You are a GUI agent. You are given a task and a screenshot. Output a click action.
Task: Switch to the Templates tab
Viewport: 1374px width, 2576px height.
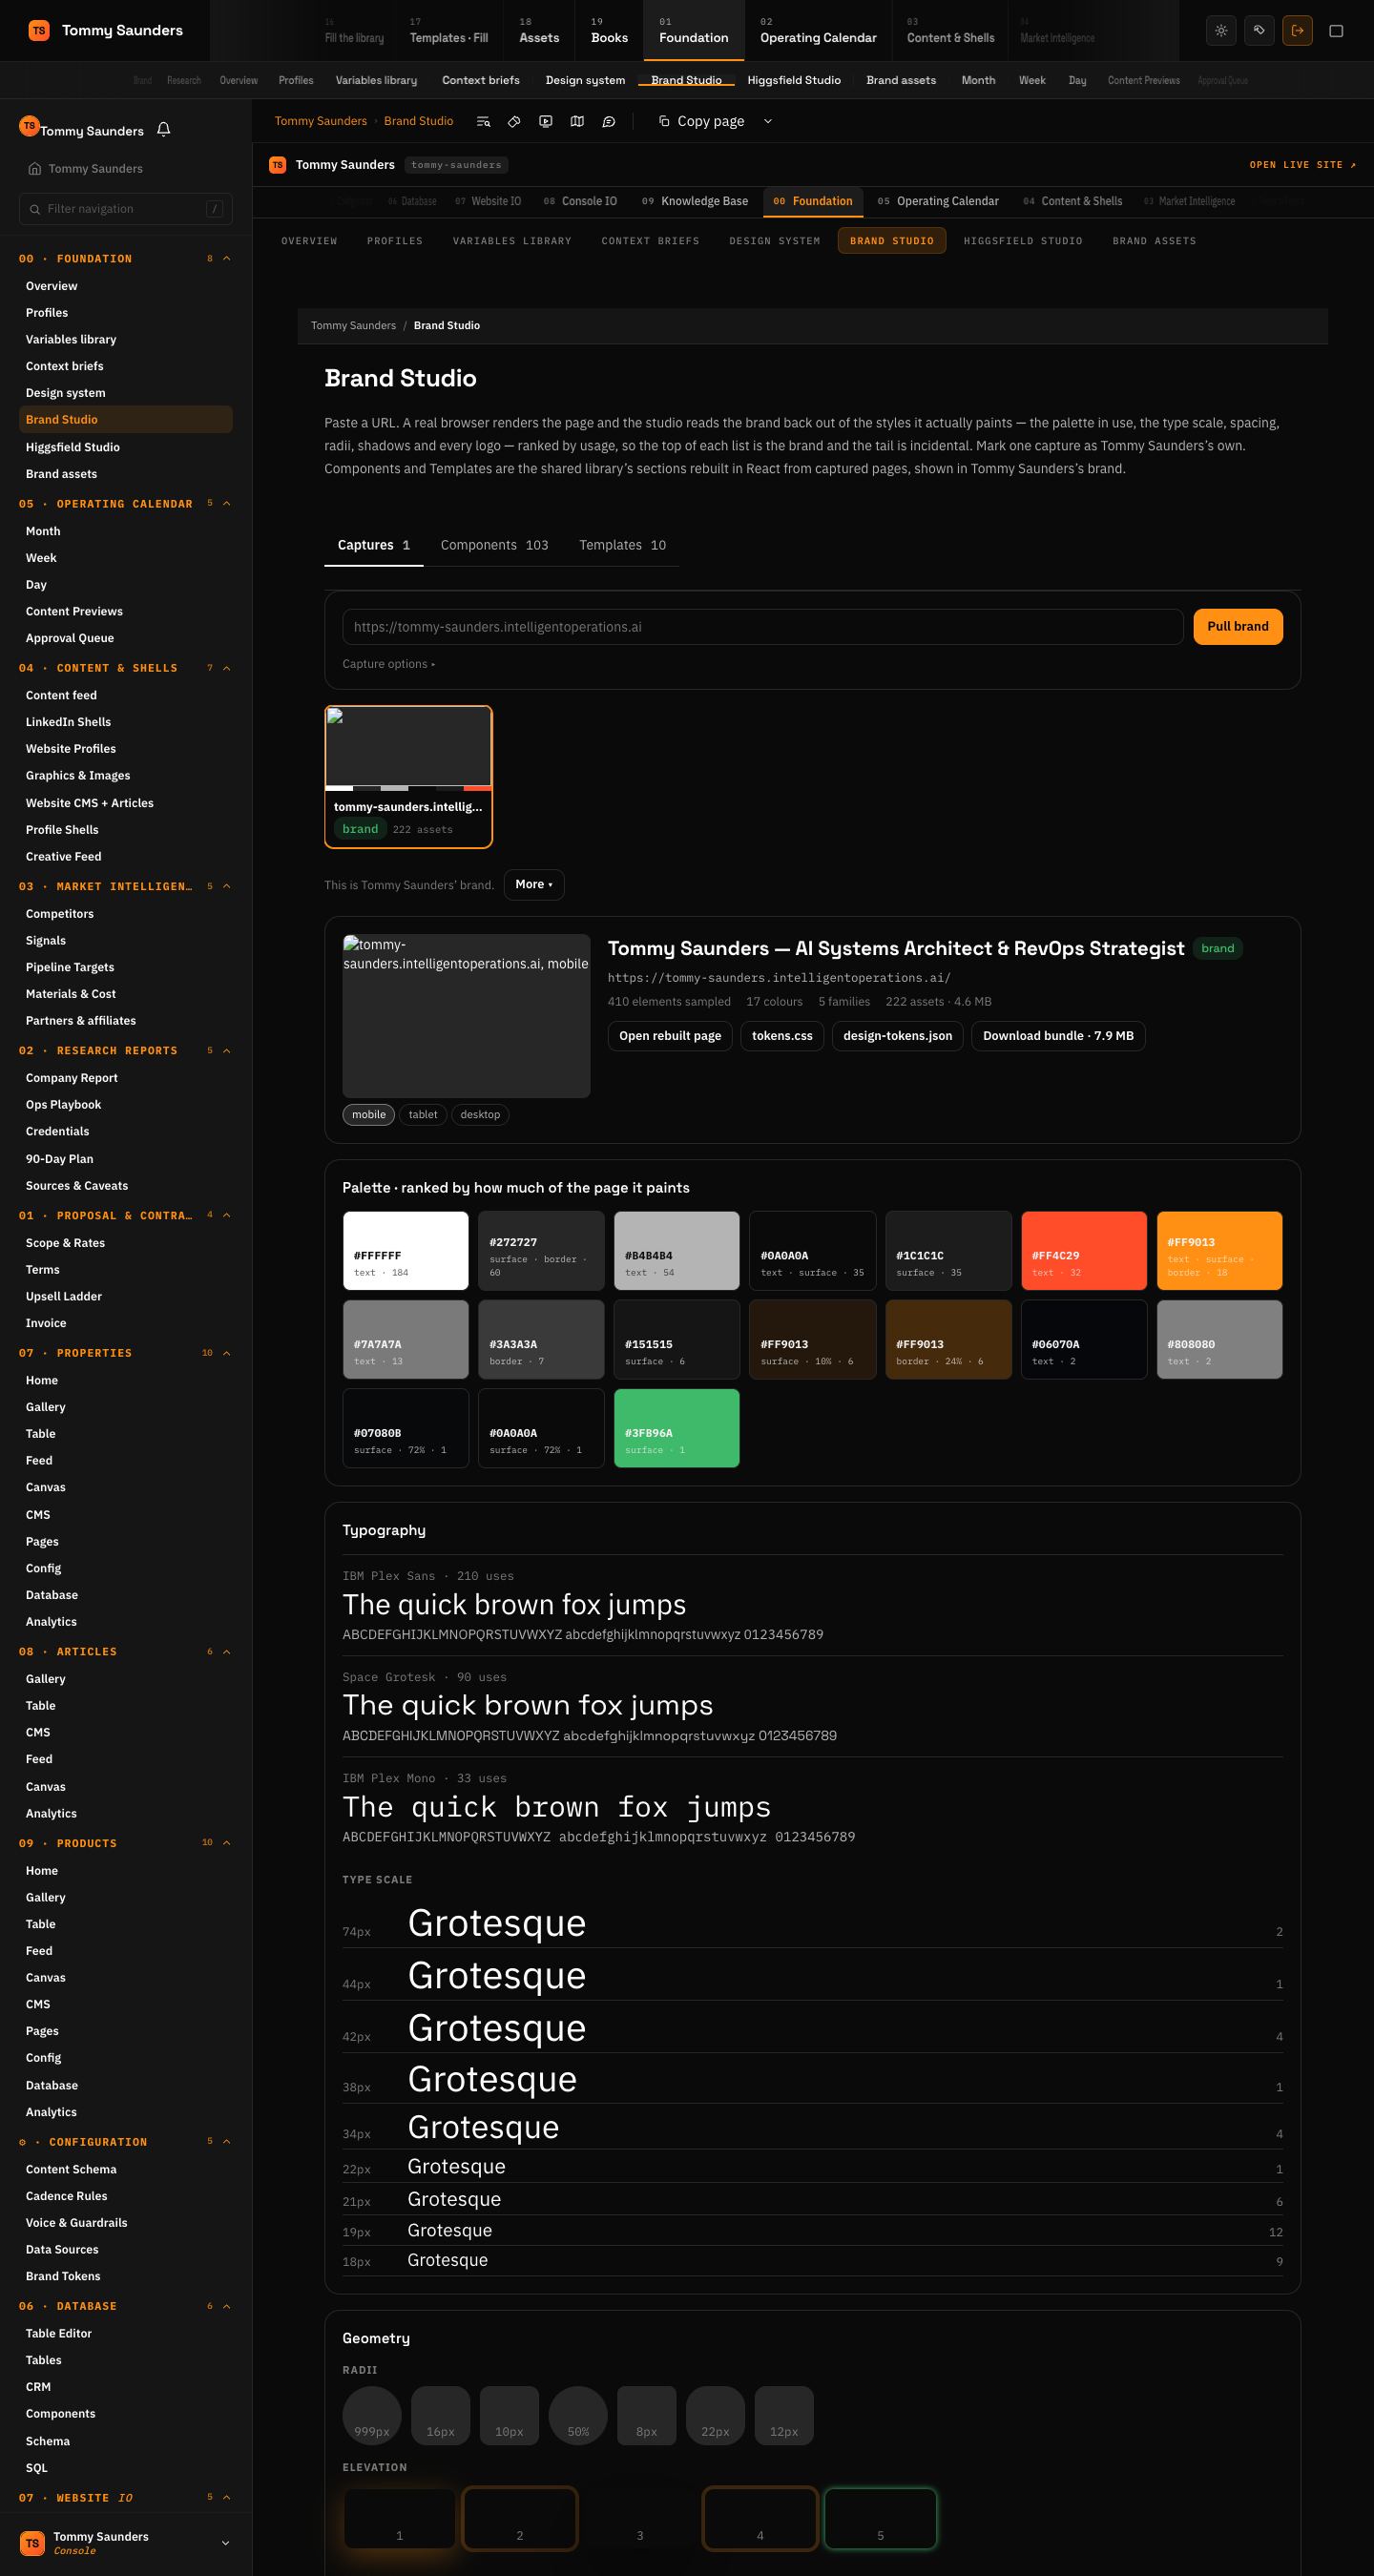[622, 545]
